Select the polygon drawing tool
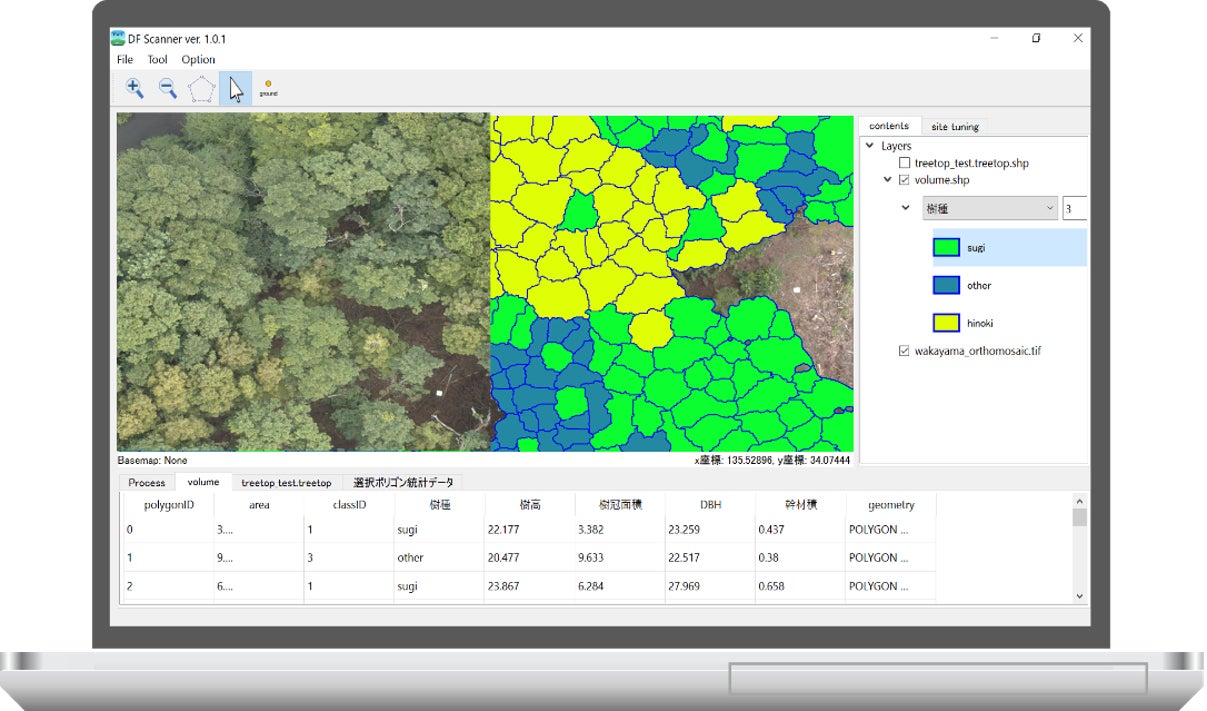 tap(202, 89)
